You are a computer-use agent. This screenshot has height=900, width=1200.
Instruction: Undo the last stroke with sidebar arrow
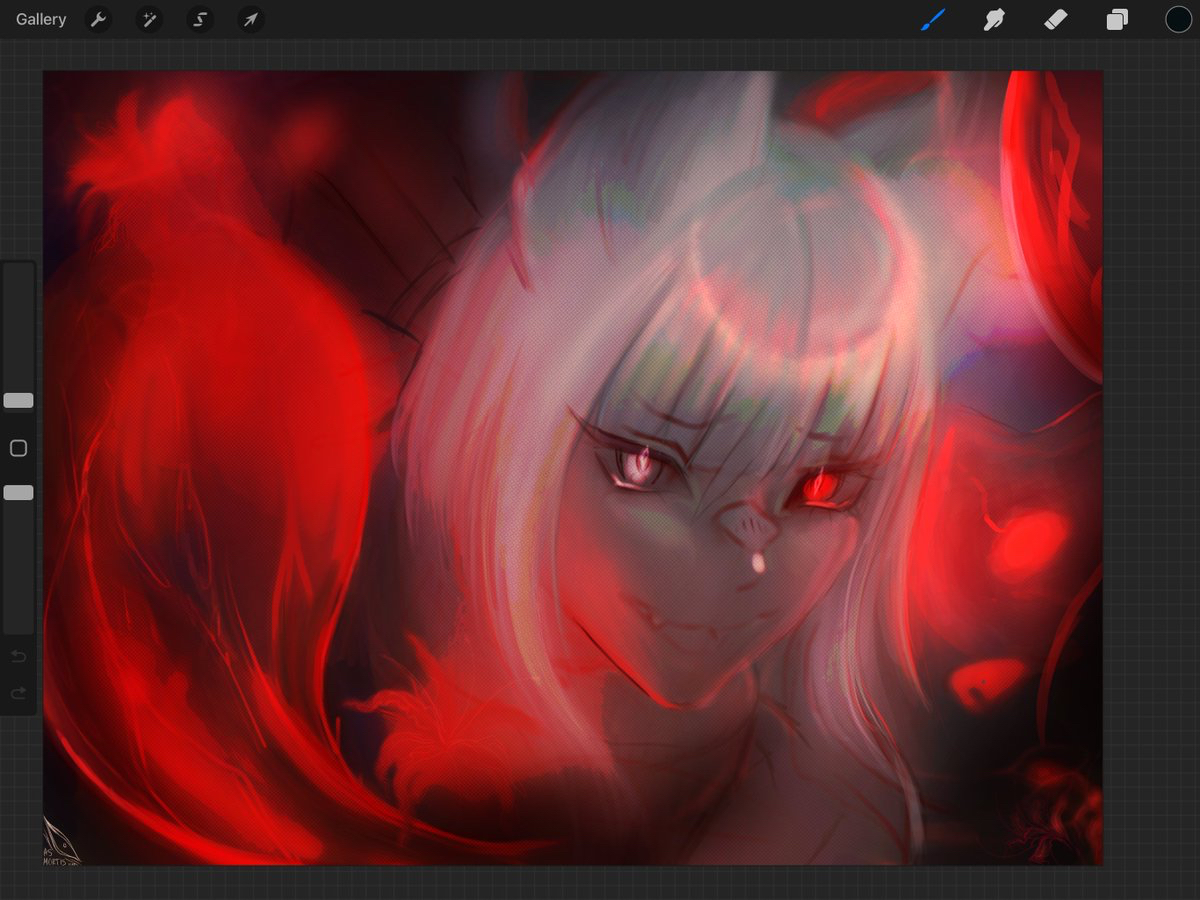coord(18,657)
